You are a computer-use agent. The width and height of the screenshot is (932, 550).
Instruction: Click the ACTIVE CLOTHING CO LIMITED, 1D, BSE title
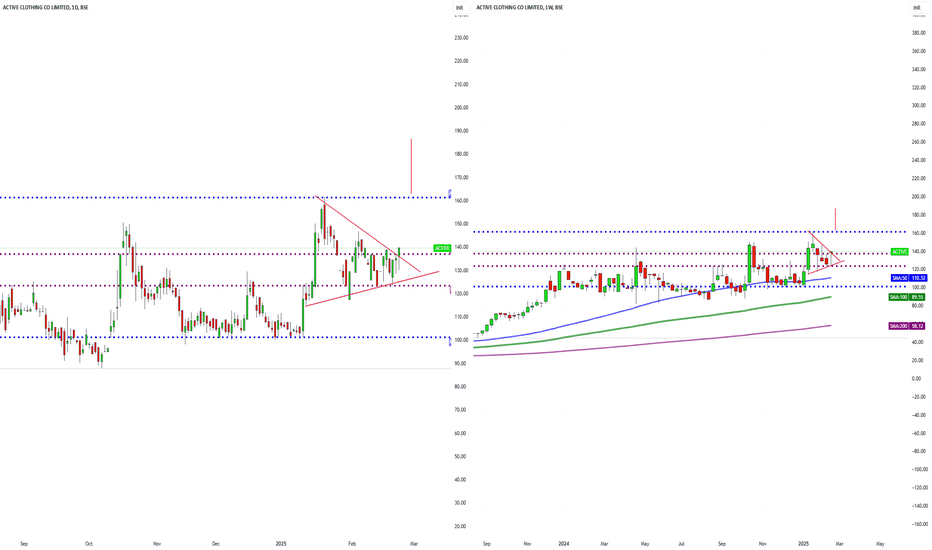click(x=45, y=8)
